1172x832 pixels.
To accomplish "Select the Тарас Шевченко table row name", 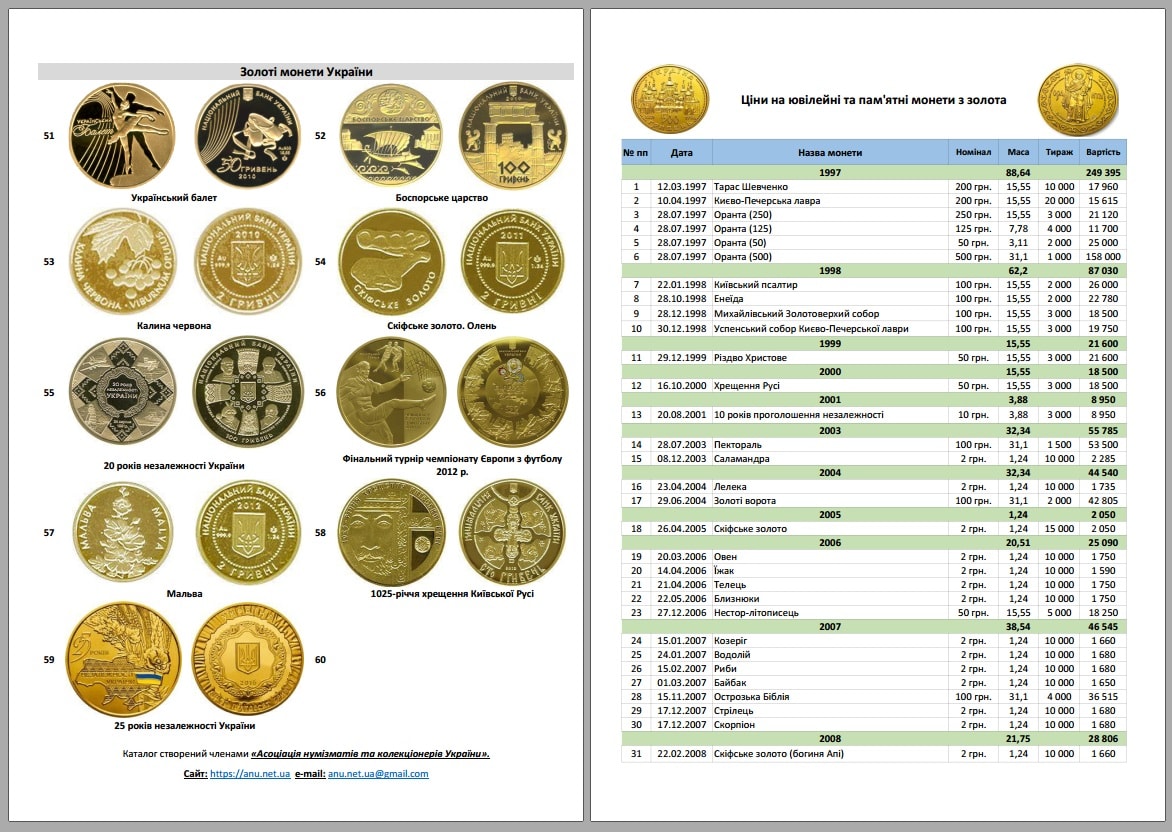I will click(751, 187).
